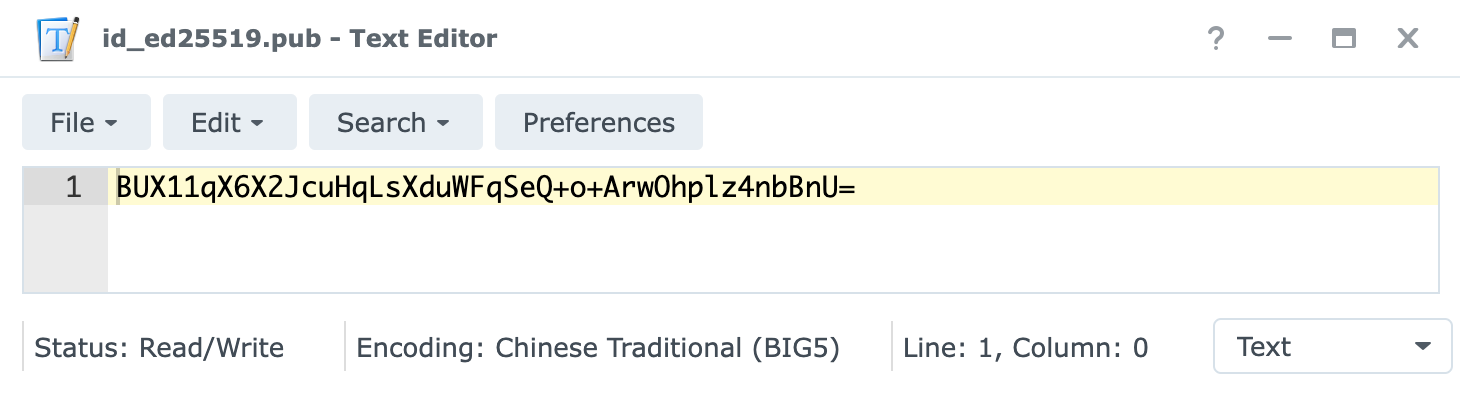
Task: Maximize the Text Editor window
Action: pyautogui.click(x=1344, y=39)
